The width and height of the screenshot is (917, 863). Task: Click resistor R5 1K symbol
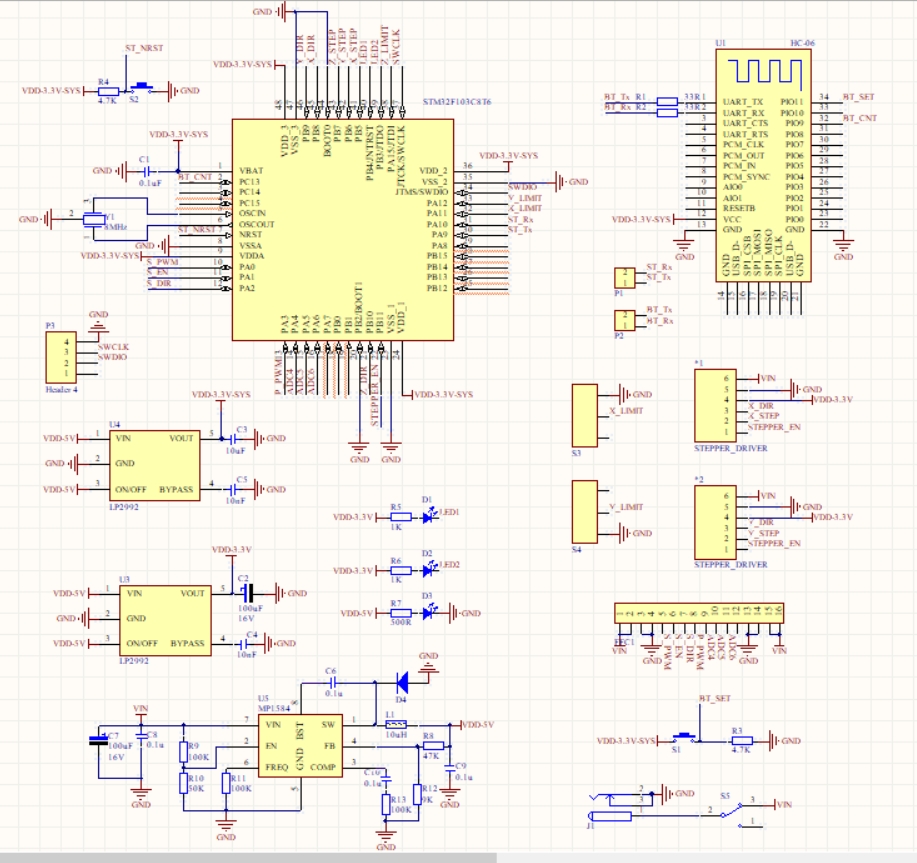click(401, 517)
